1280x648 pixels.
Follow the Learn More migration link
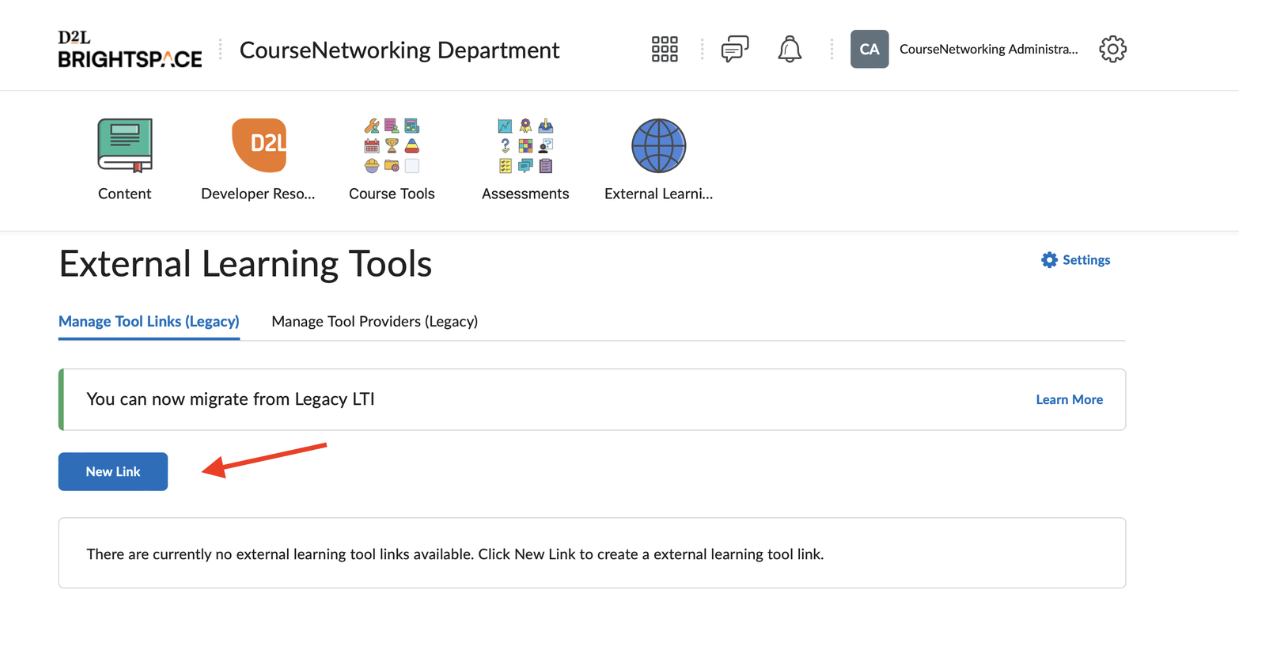click(x=1069, y=399)
